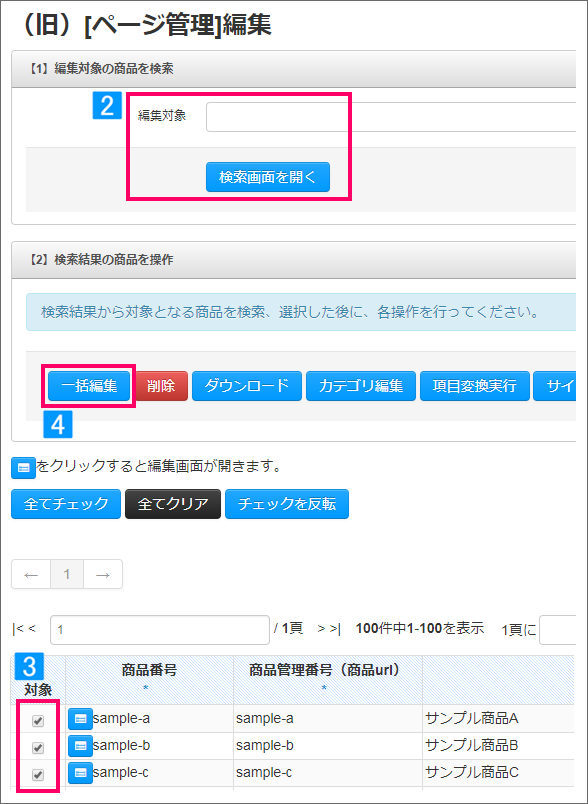Screen dimensions: 588x804
Task: Click the 検索画面を開く button
Action: click(x=268, y=177)
